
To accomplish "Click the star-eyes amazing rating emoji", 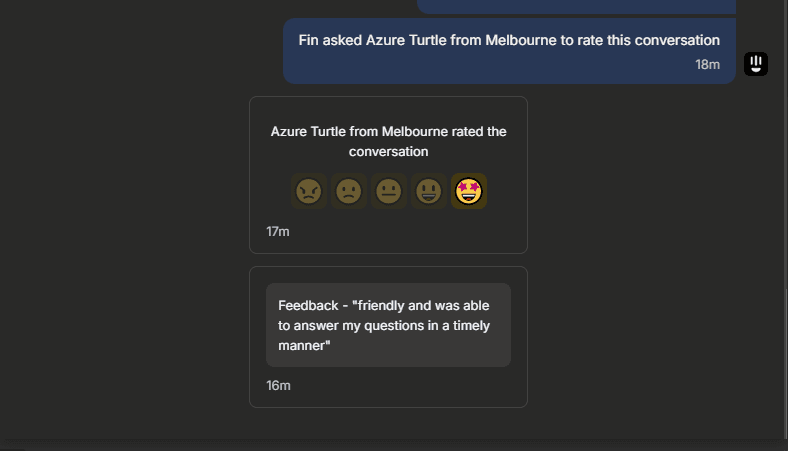I will 469,191.
